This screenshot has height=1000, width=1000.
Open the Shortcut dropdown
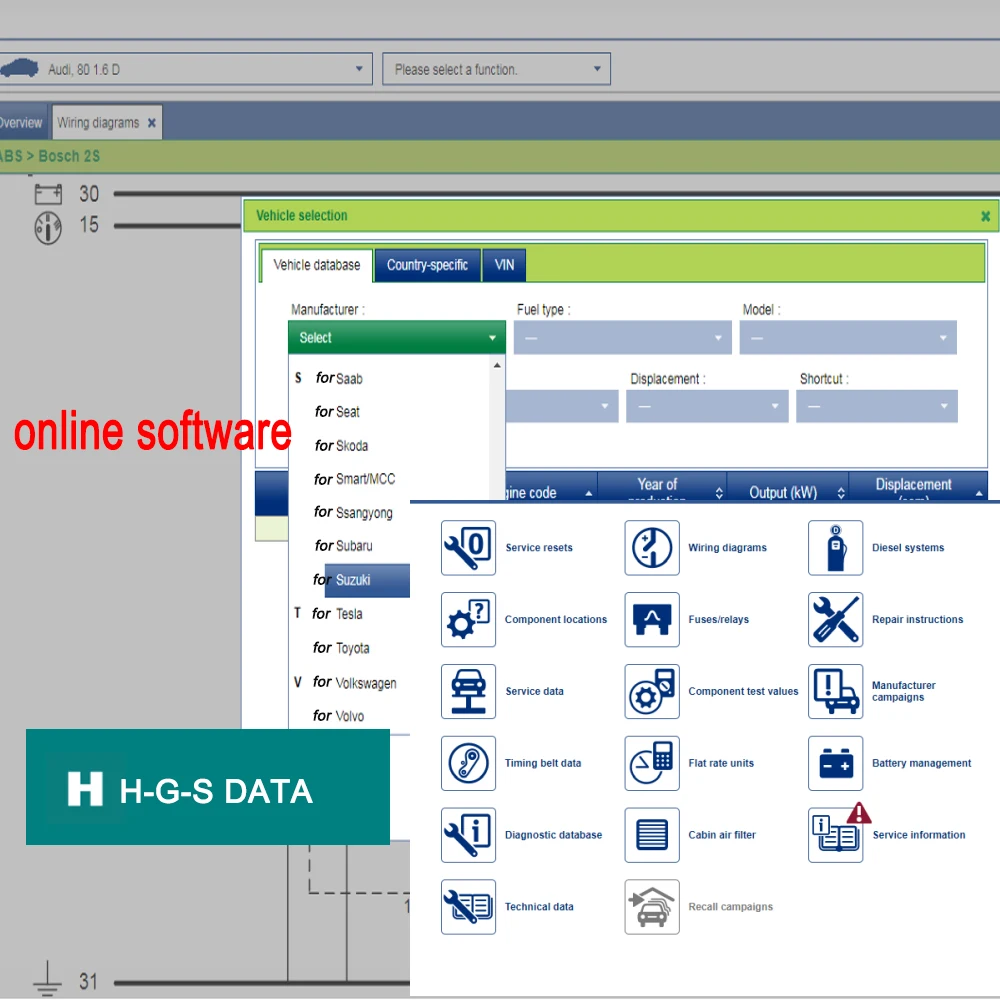coord(877,406)
